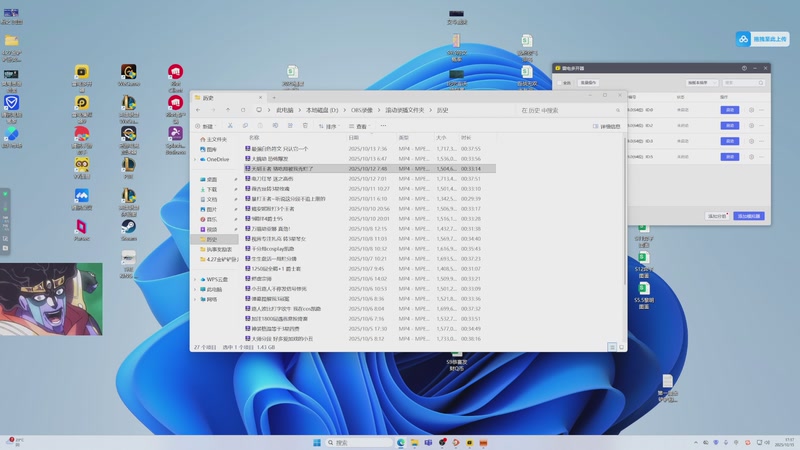Select 下载 in the navigation sidebar
Image resolution: width=800 pixels, height=450 pixels.
pyautogui.click(x=211, y=189)
